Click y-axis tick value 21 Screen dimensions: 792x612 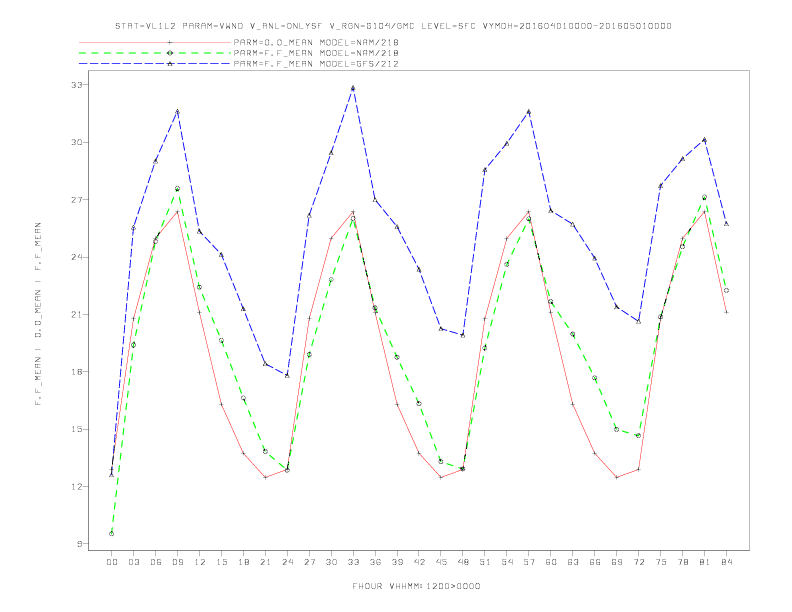pos(77,315)
